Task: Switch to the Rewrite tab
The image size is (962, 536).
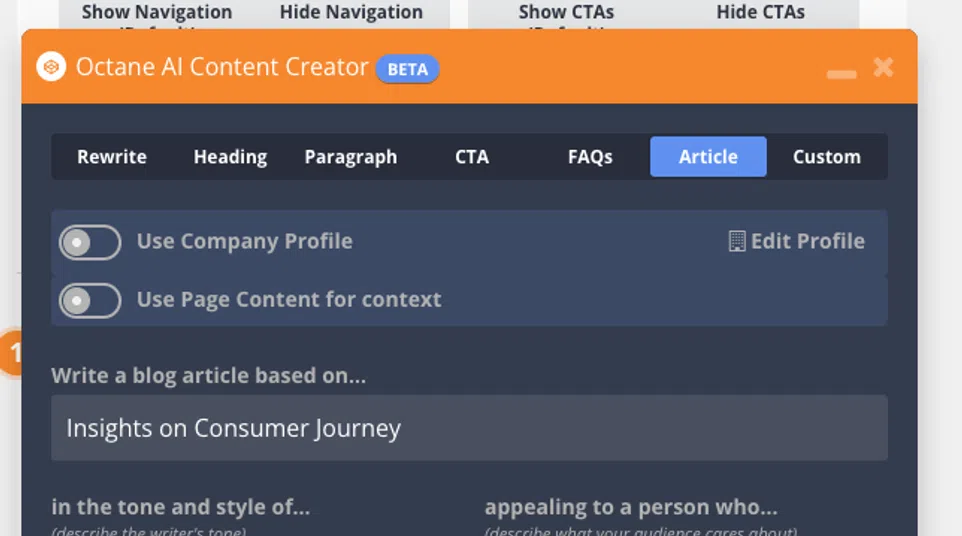Action: 112,157
